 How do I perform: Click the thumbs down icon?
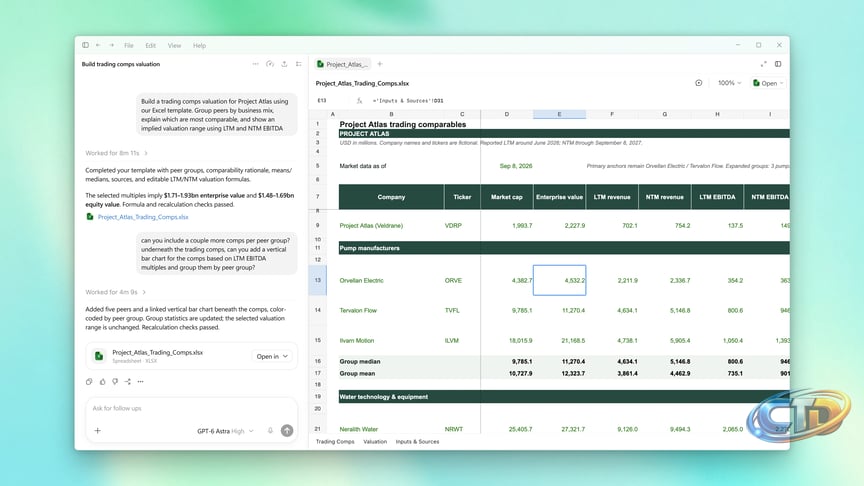[115, 381]
